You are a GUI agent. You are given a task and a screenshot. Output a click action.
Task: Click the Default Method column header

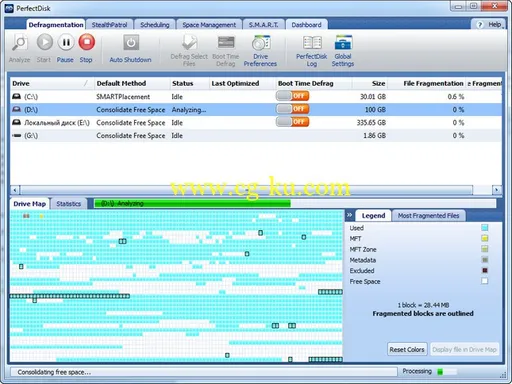[132, 83]
